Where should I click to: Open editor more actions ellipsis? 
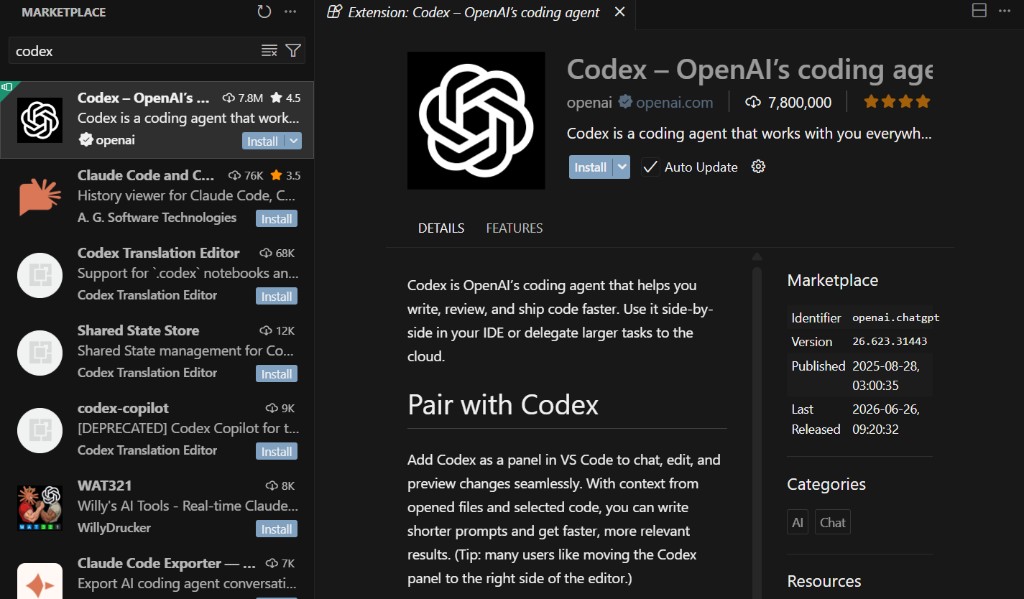pos(1004,10)
